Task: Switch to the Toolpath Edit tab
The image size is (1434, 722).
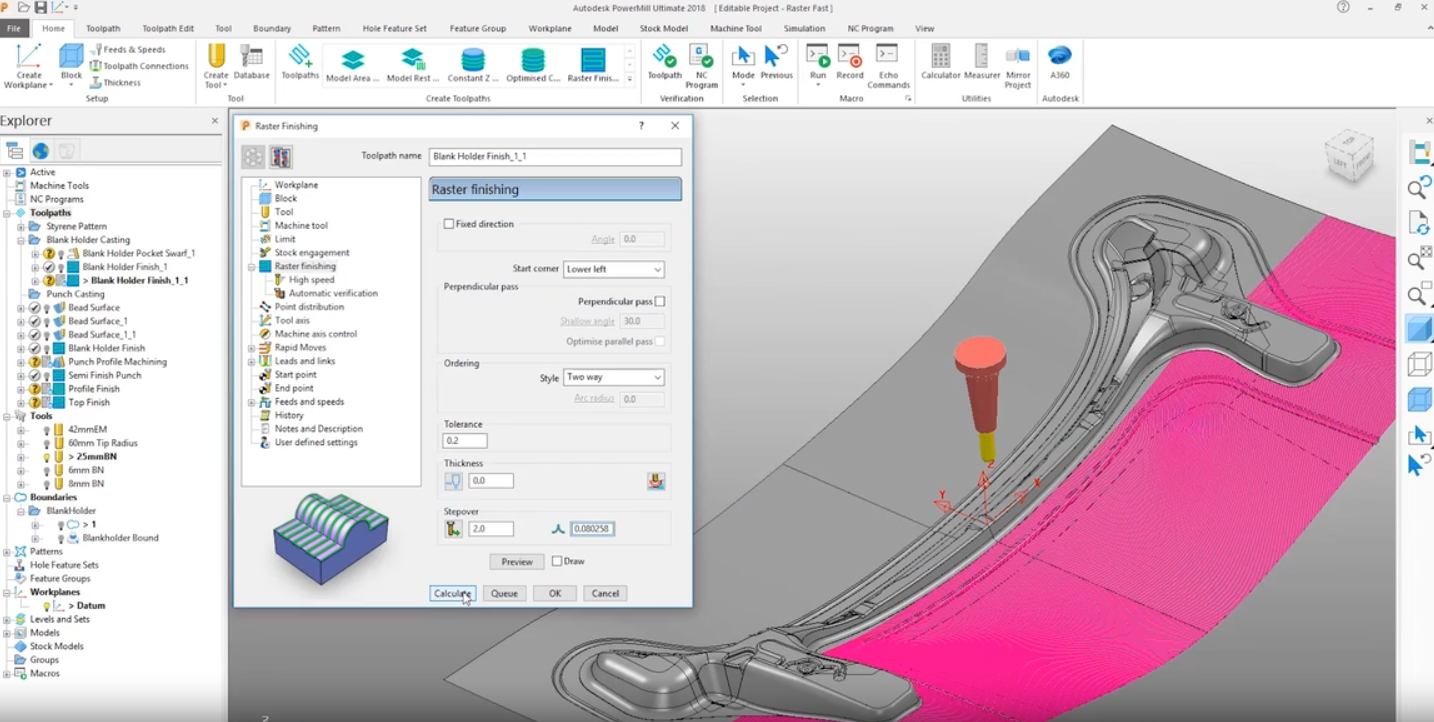Action: tap(168, 29)
